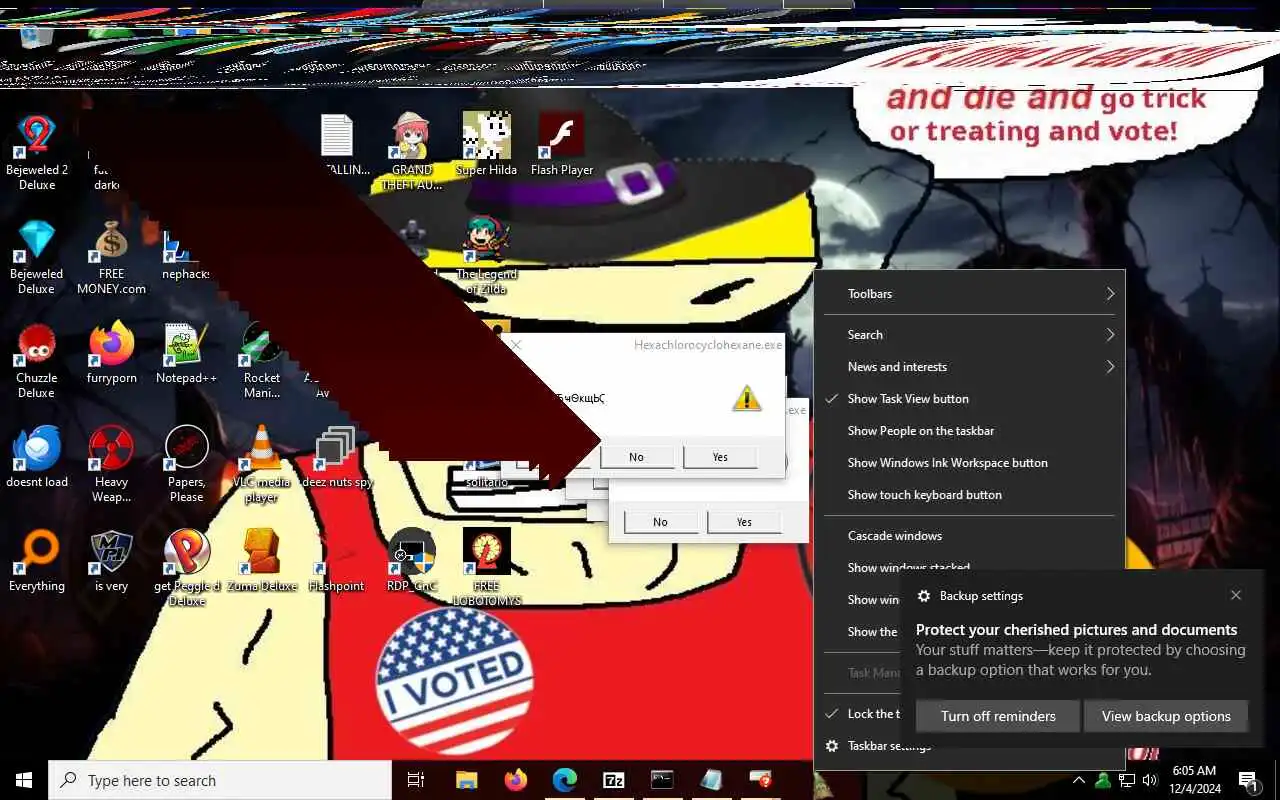Open the 'doesnt load' Thunderbird shortcut

point(37,458)
